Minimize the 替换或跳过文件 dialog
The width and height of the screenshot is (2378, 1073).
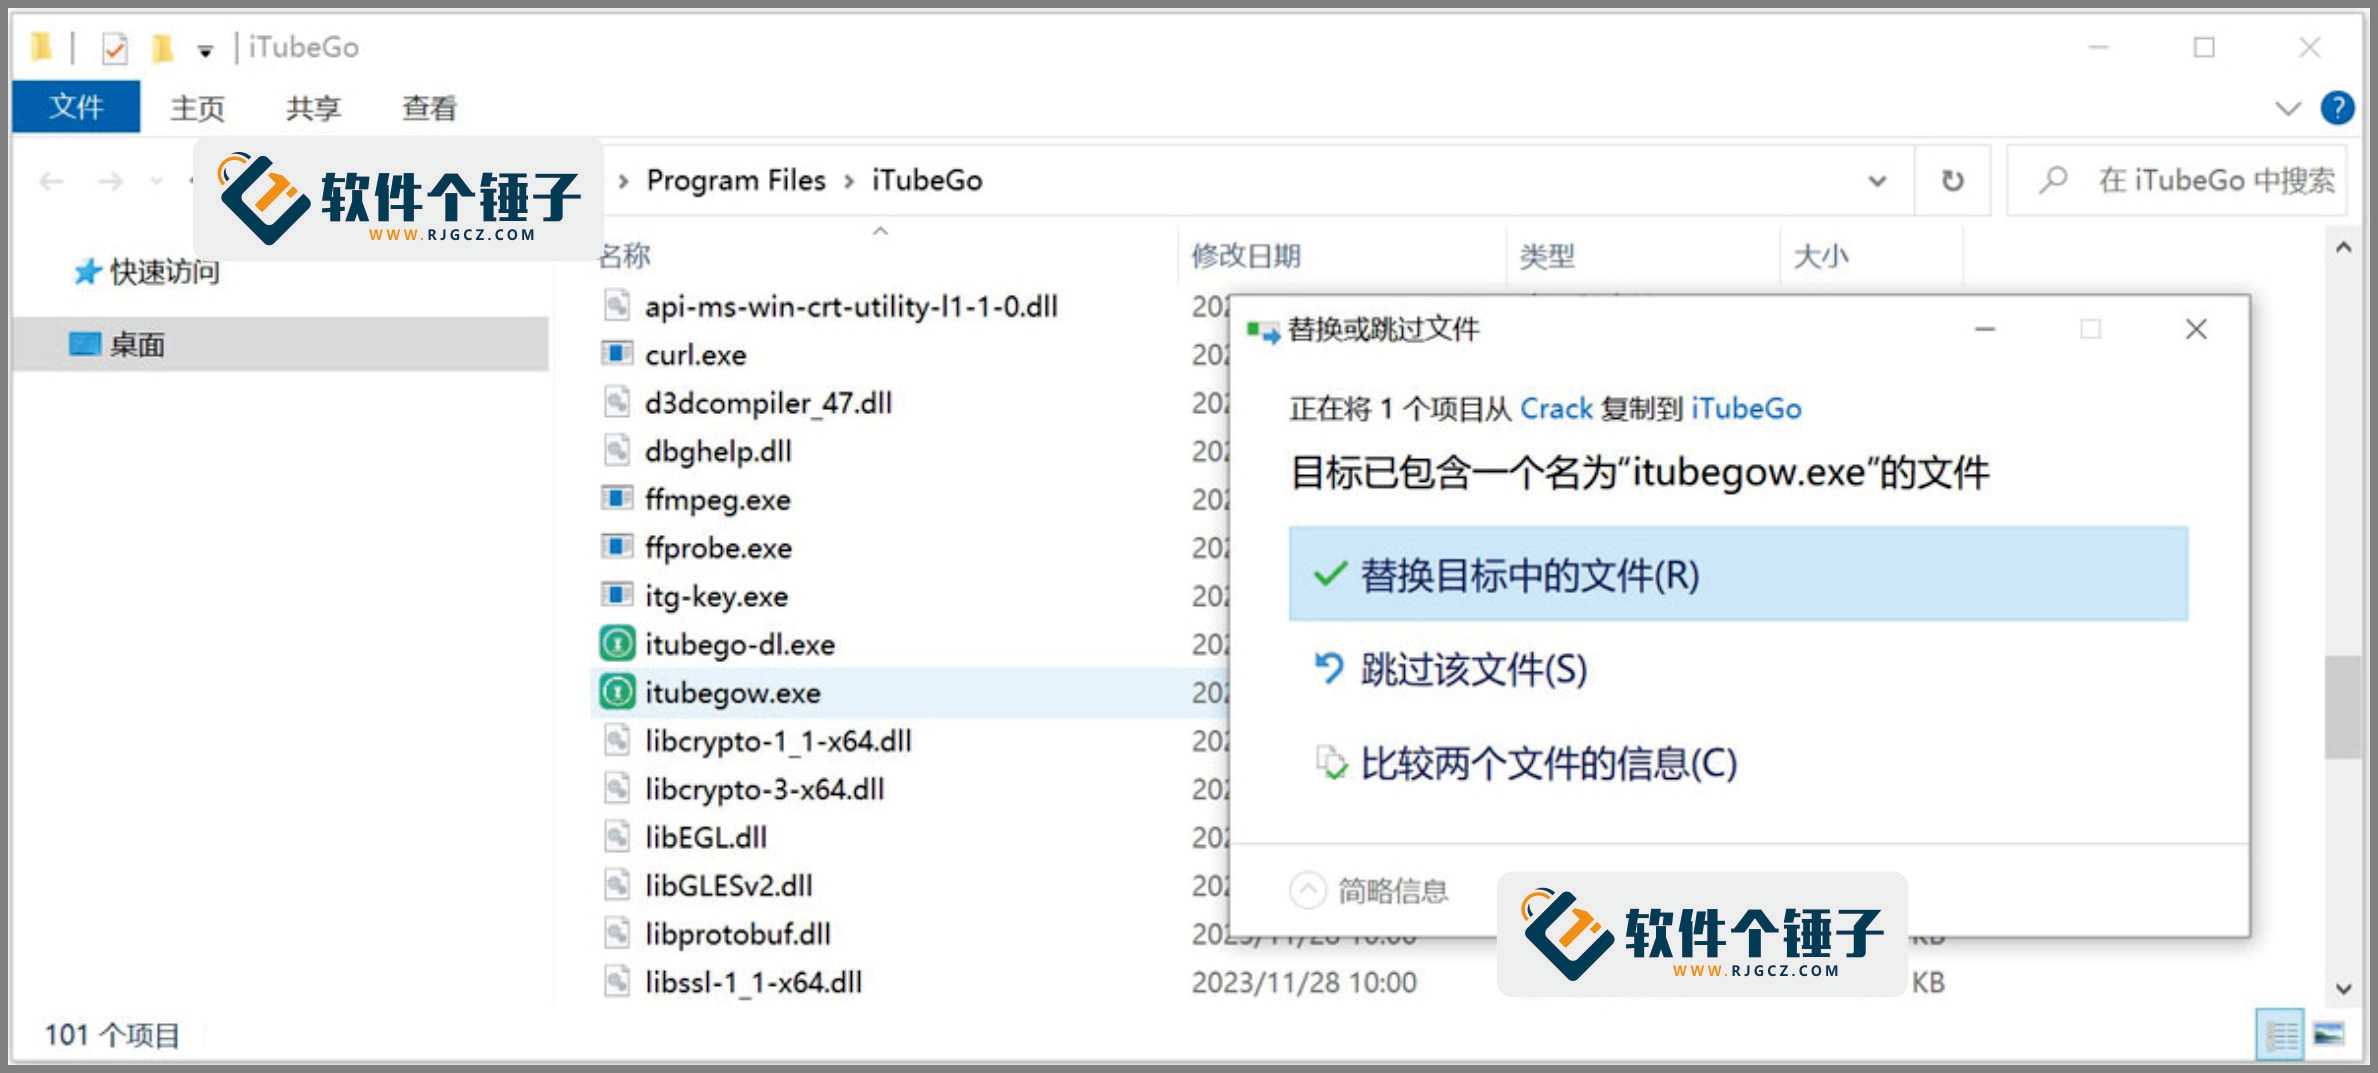click(x=1985, y=329)
